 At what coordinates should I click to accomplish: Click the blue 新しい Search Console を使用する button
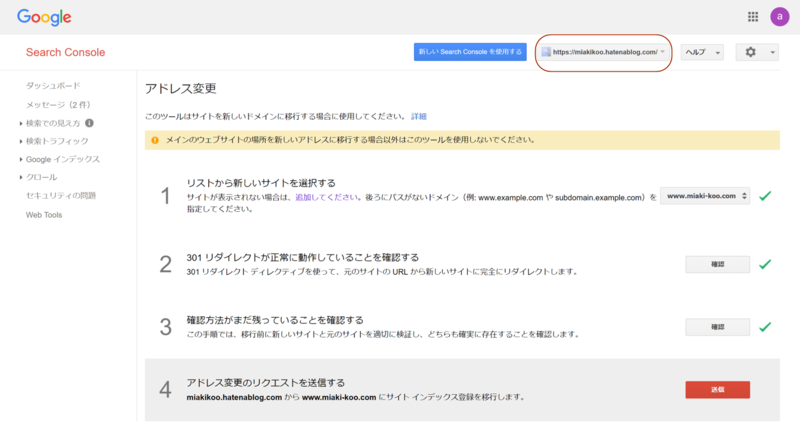pos(470,52)
